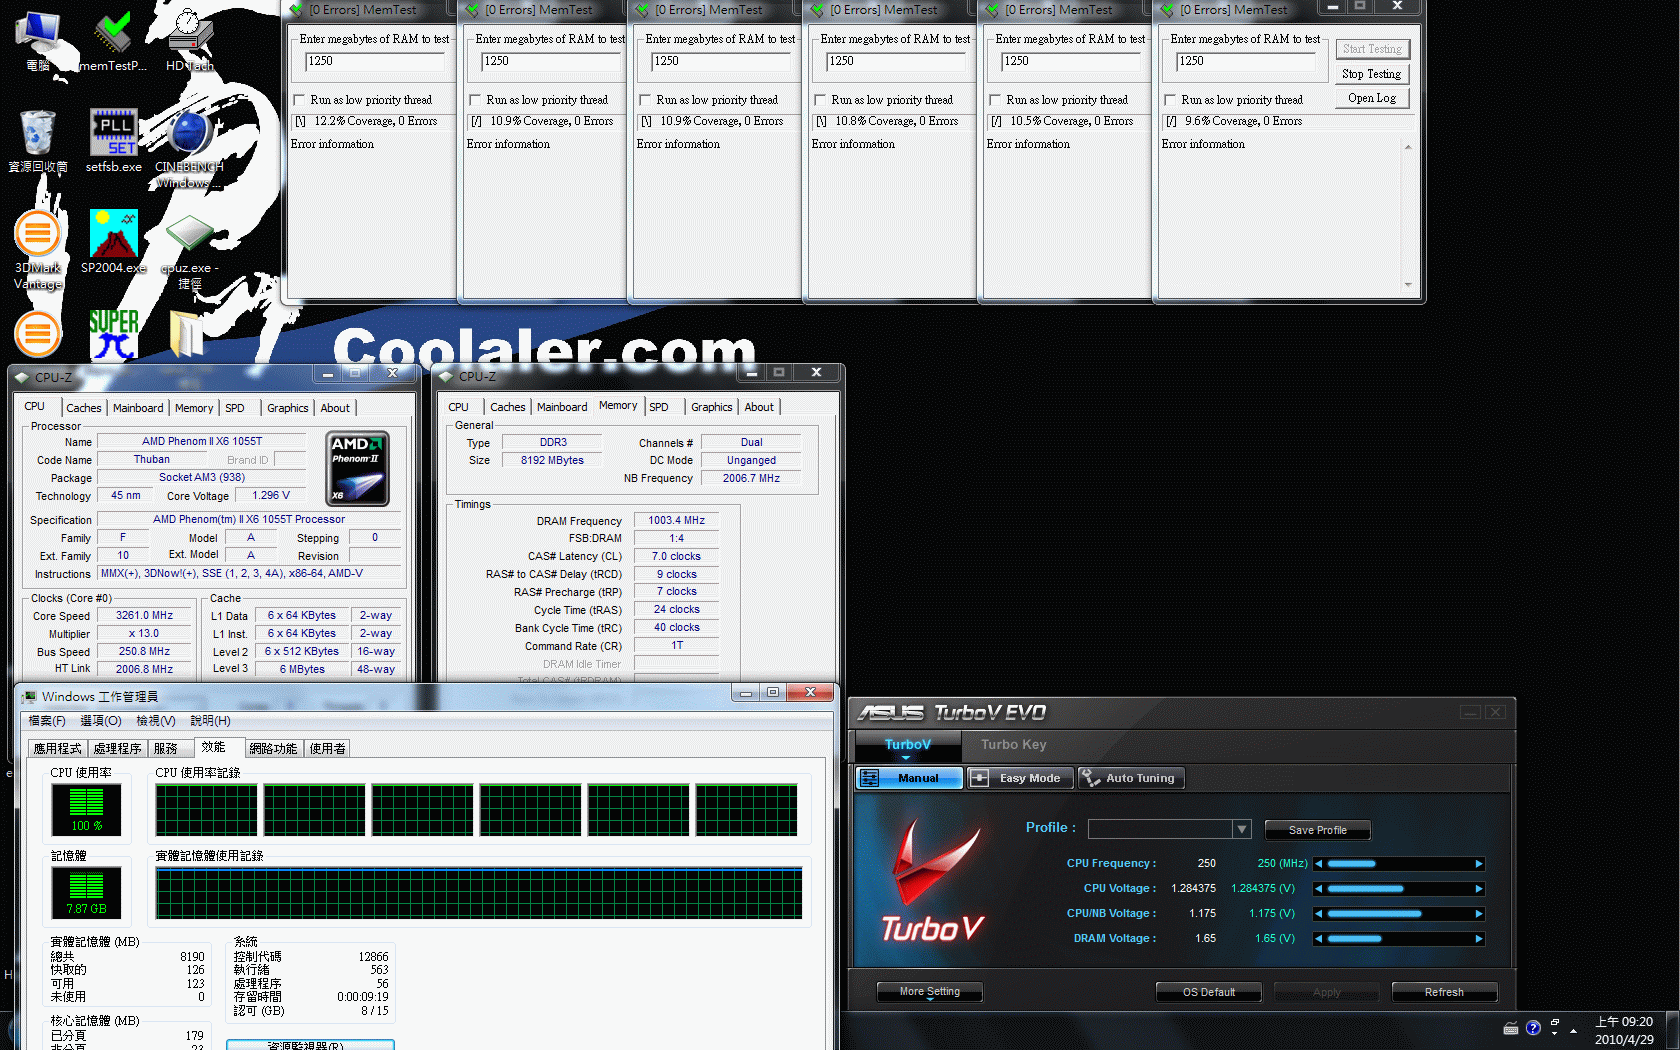The width and height of the screenshot is (1680, 1050).
Task: Open SPD tab in CPU-Z Memory window
Action: 659,407
